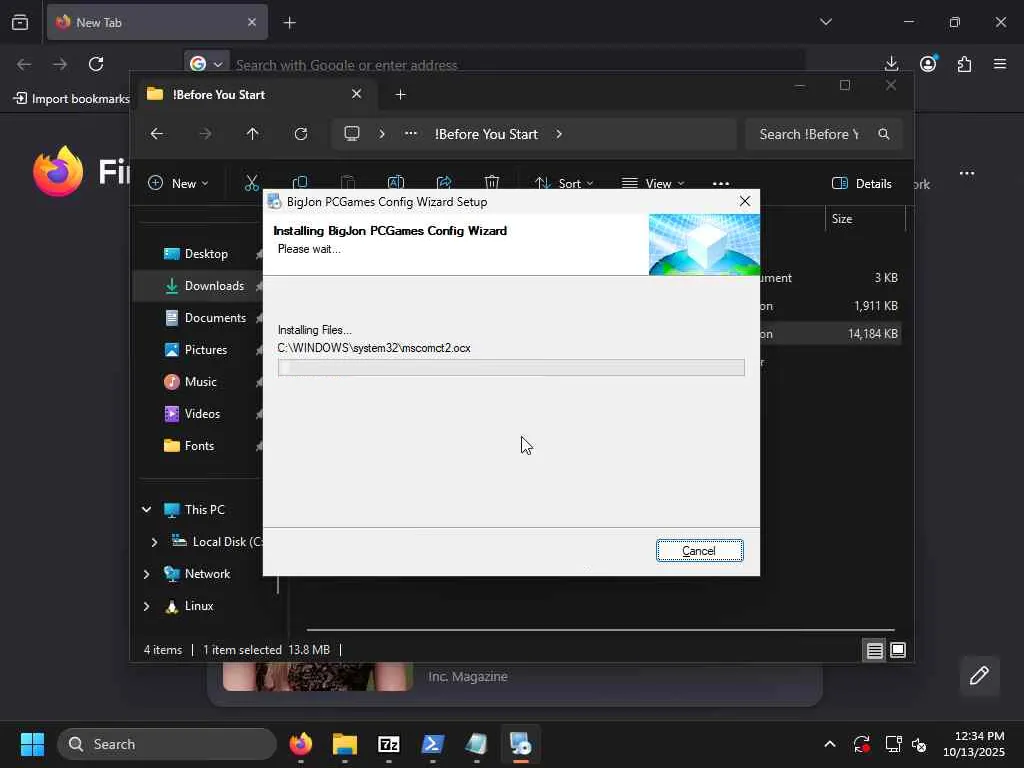Viewport: 1024px width, 768px height.
Task: Select the 3 KB file row
Action: coord(829,278)
